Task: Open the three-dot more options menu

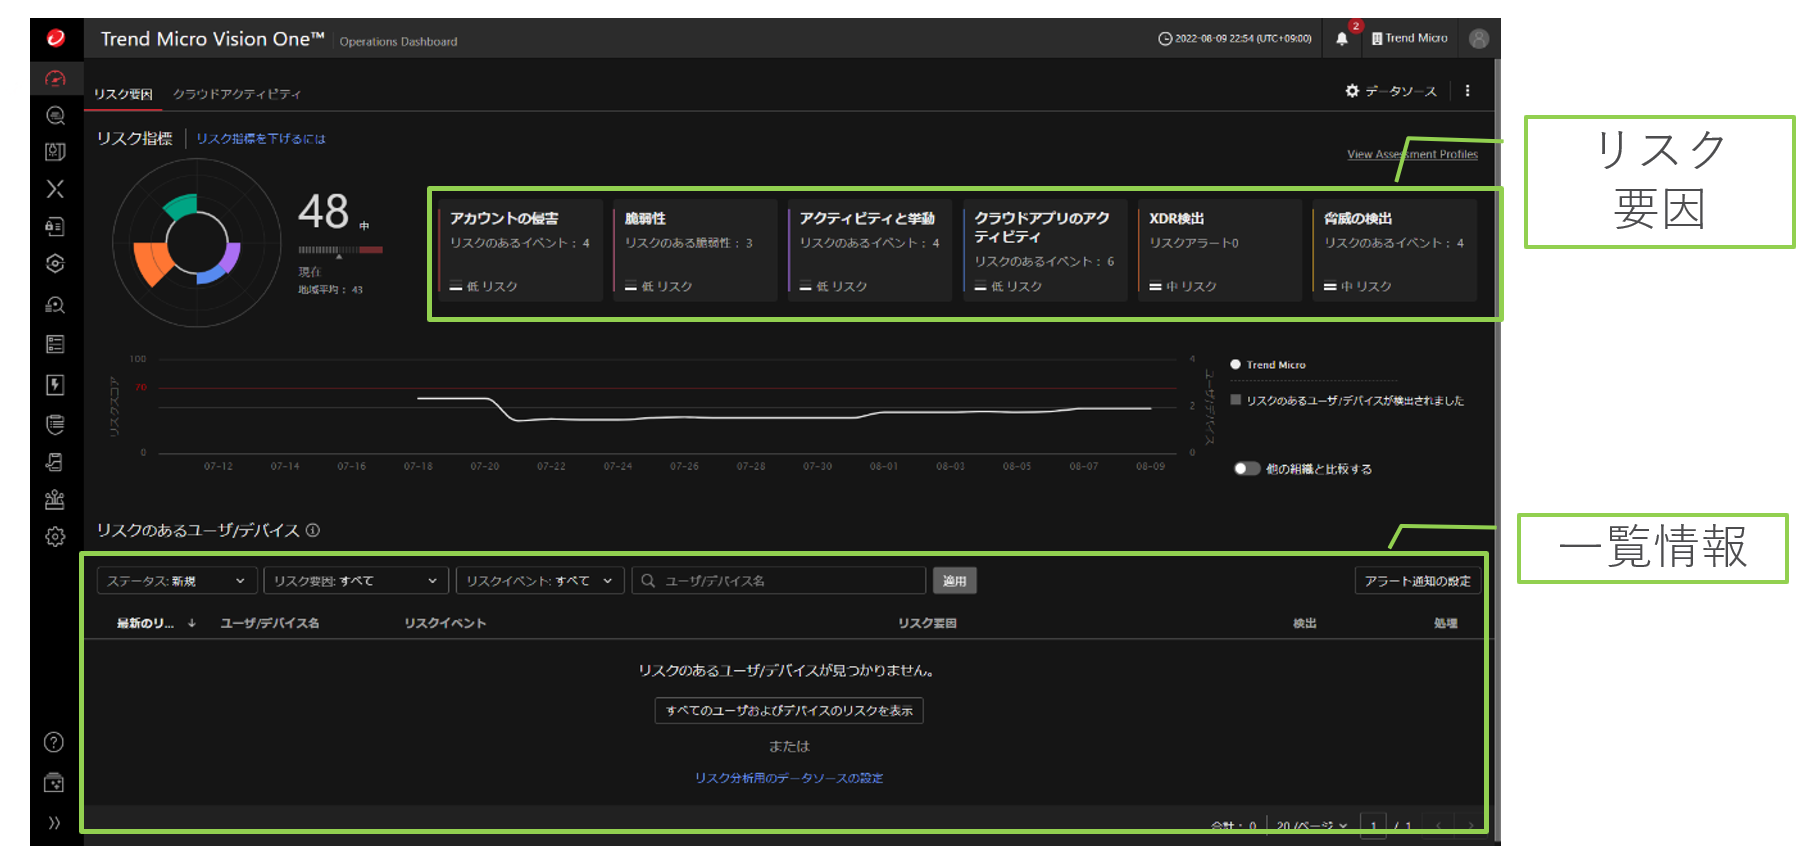Action: click(1467, 91)
